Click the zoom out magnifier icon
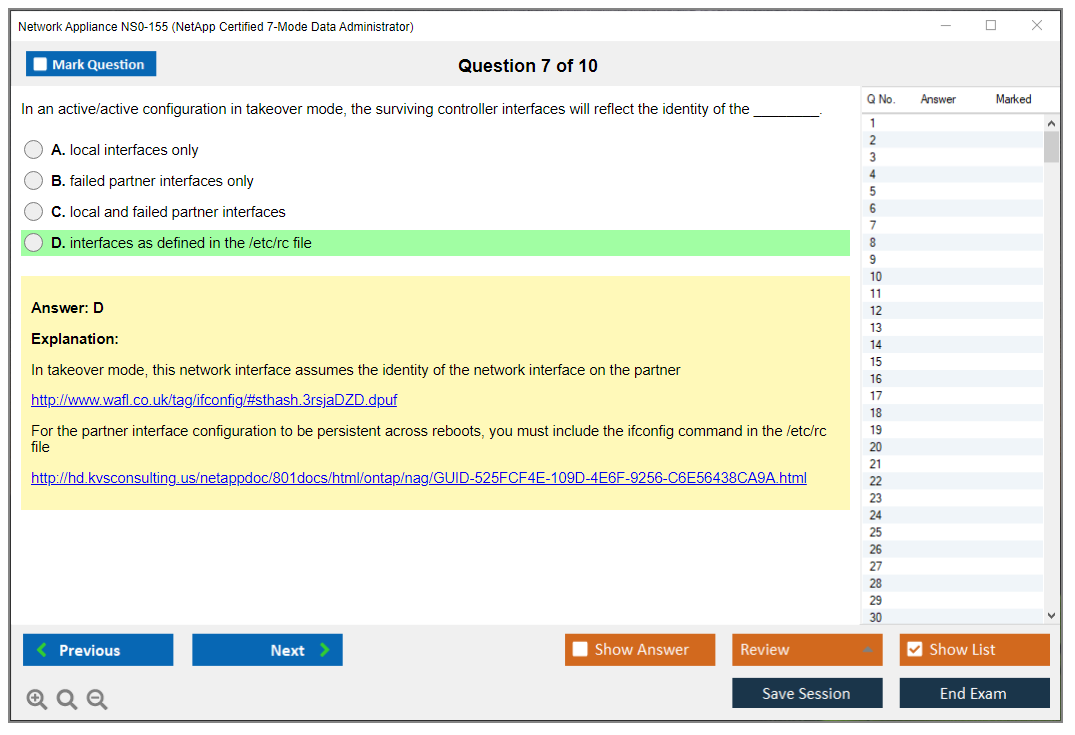This screenshot has width=1075, height=735. [x=97, y=700]
